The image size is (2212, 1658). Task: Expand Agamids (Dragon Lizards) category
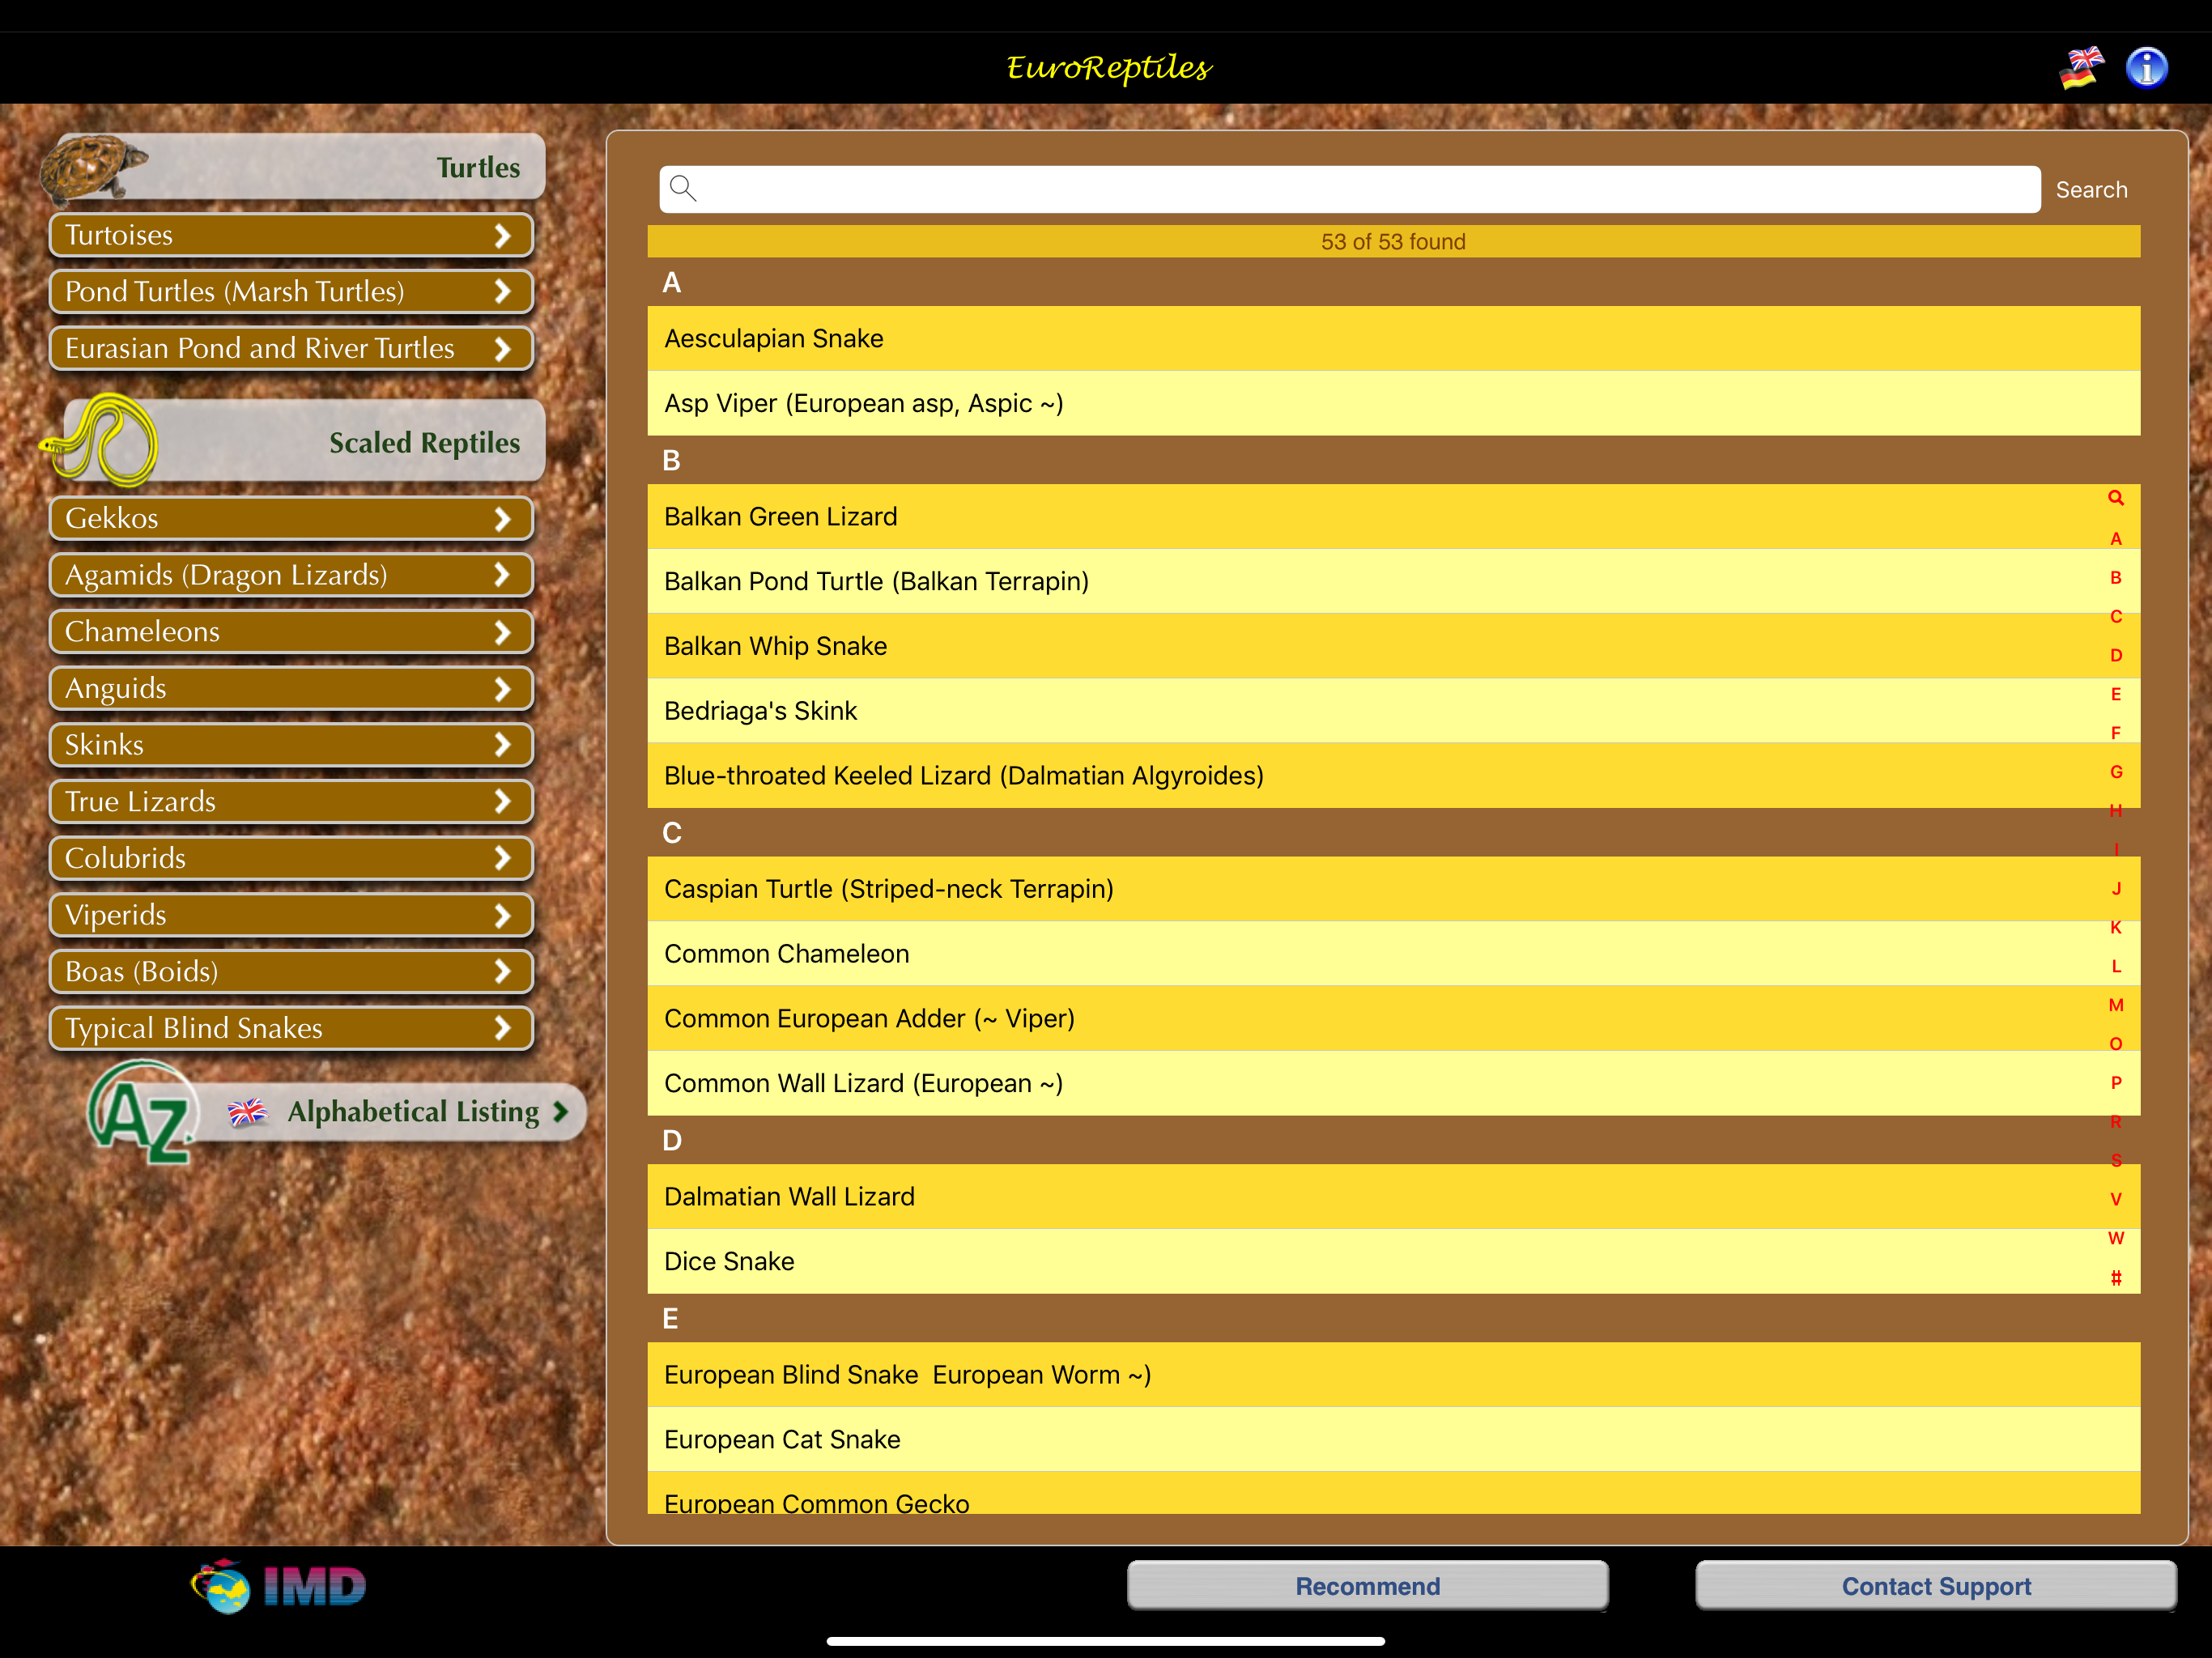[x=291, y=575]
